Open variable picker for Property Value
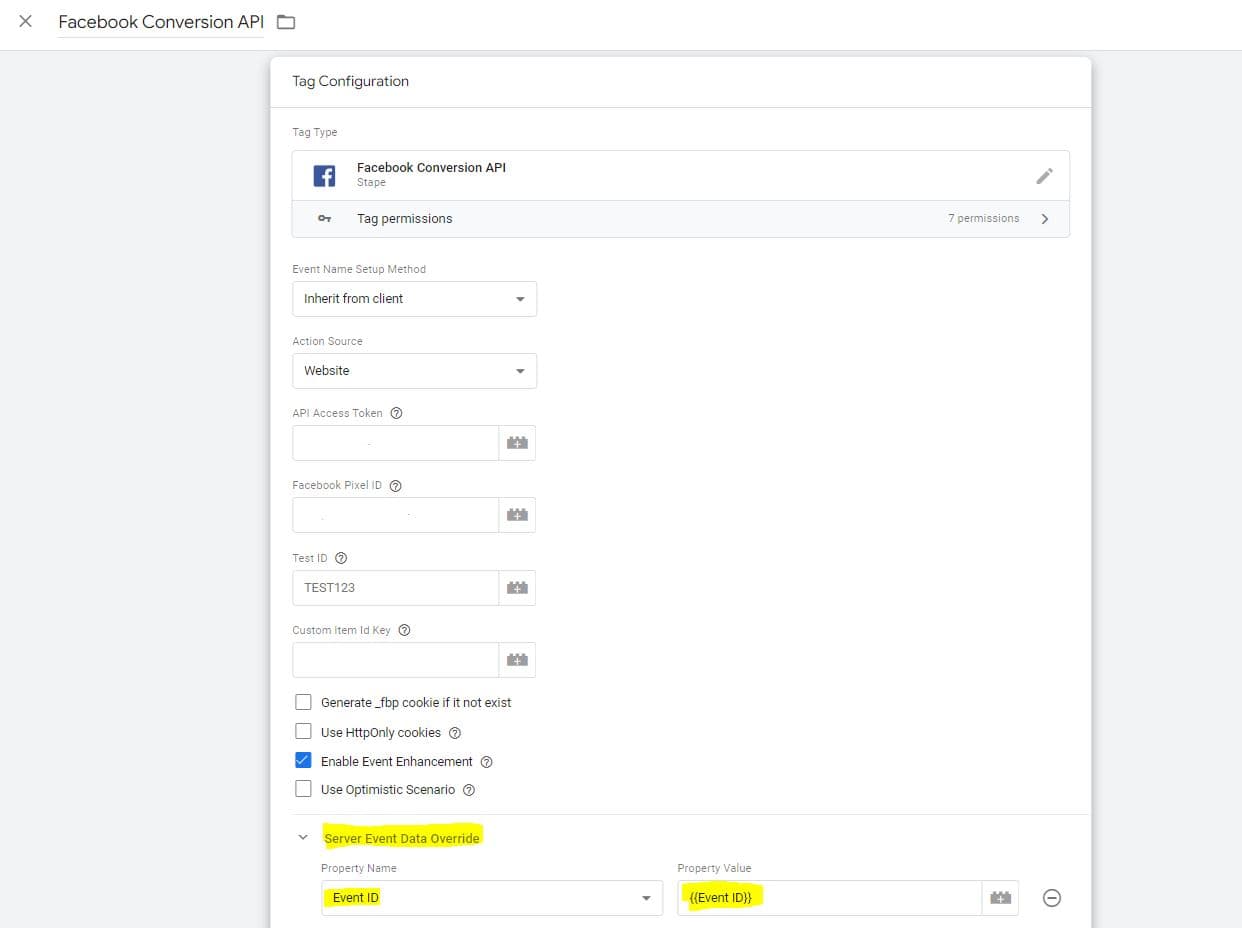 pos(1000,897)
